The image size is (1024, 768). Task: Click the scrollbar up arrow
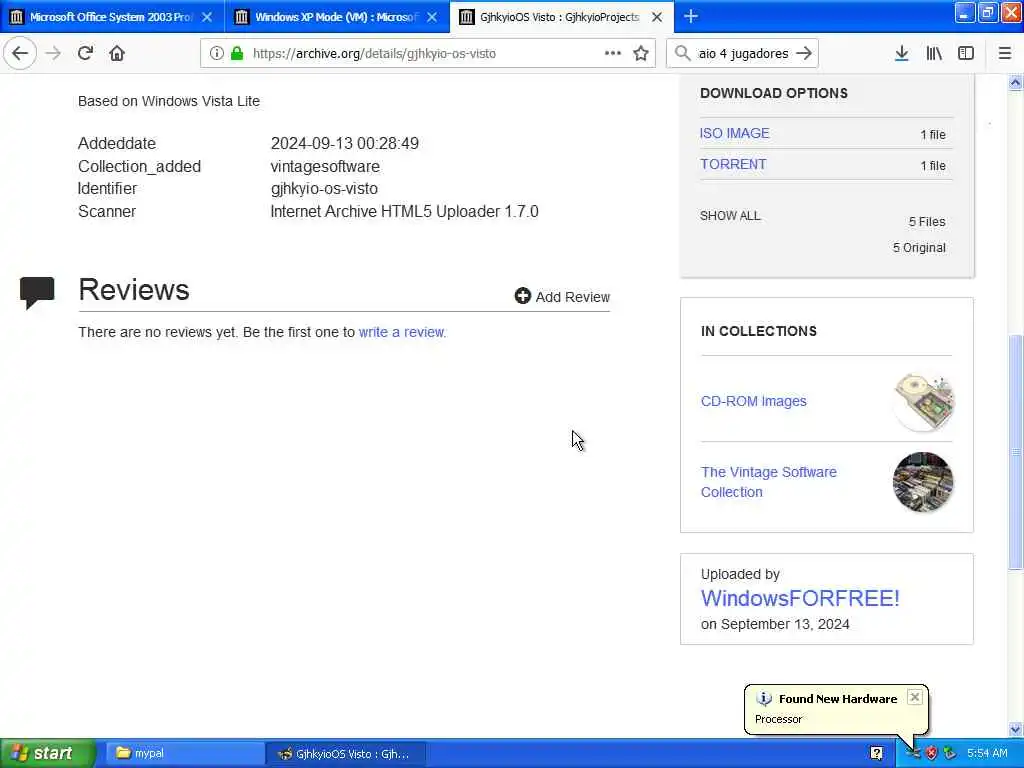1015,82
